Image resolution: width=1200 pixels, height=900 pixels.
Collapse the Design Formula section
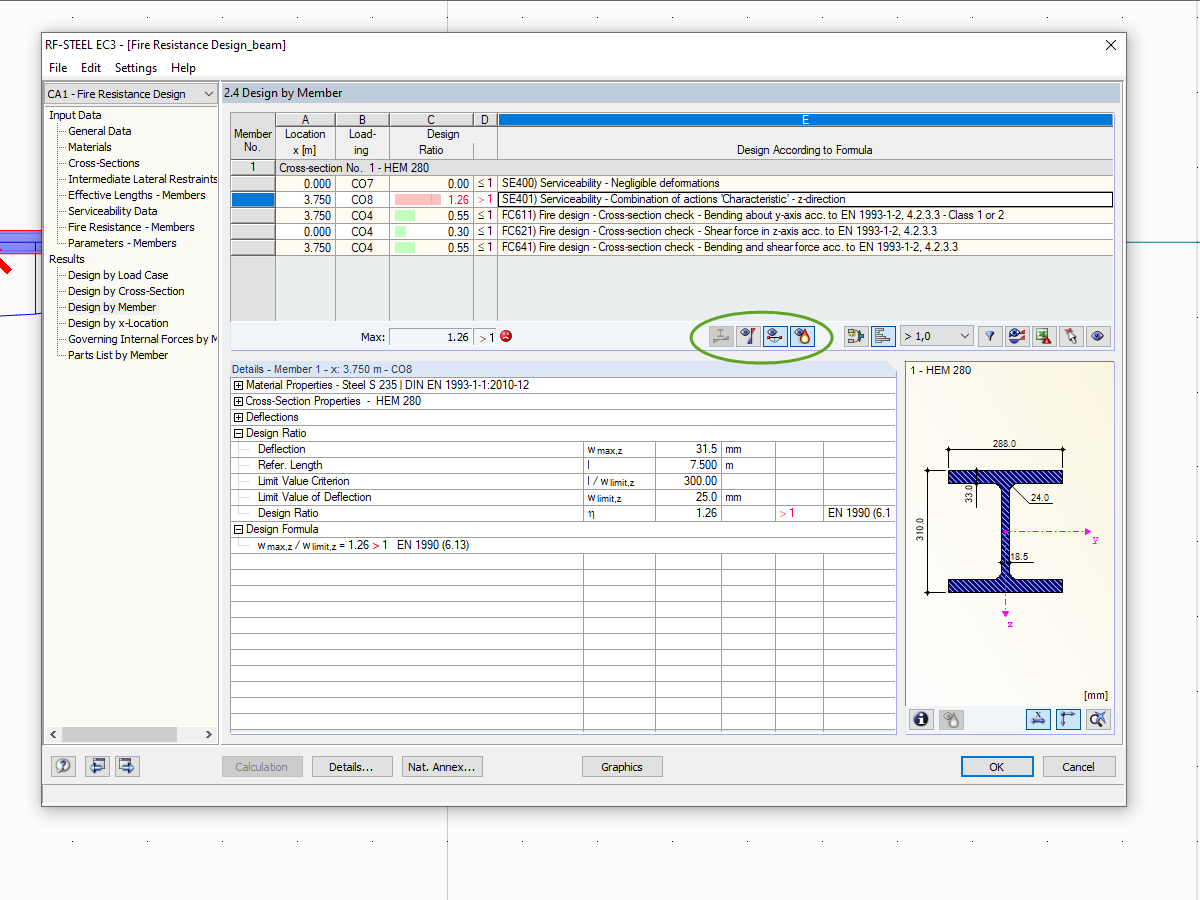[x=238, y=529]
